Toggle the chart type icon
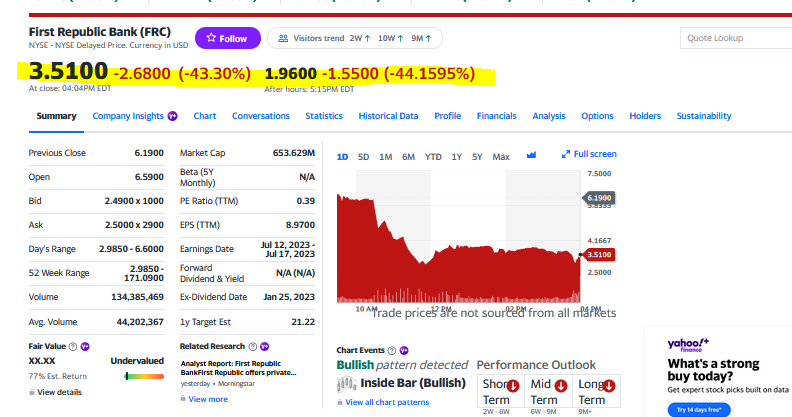This screenshot has height=417, width=792. pos(531,155)
